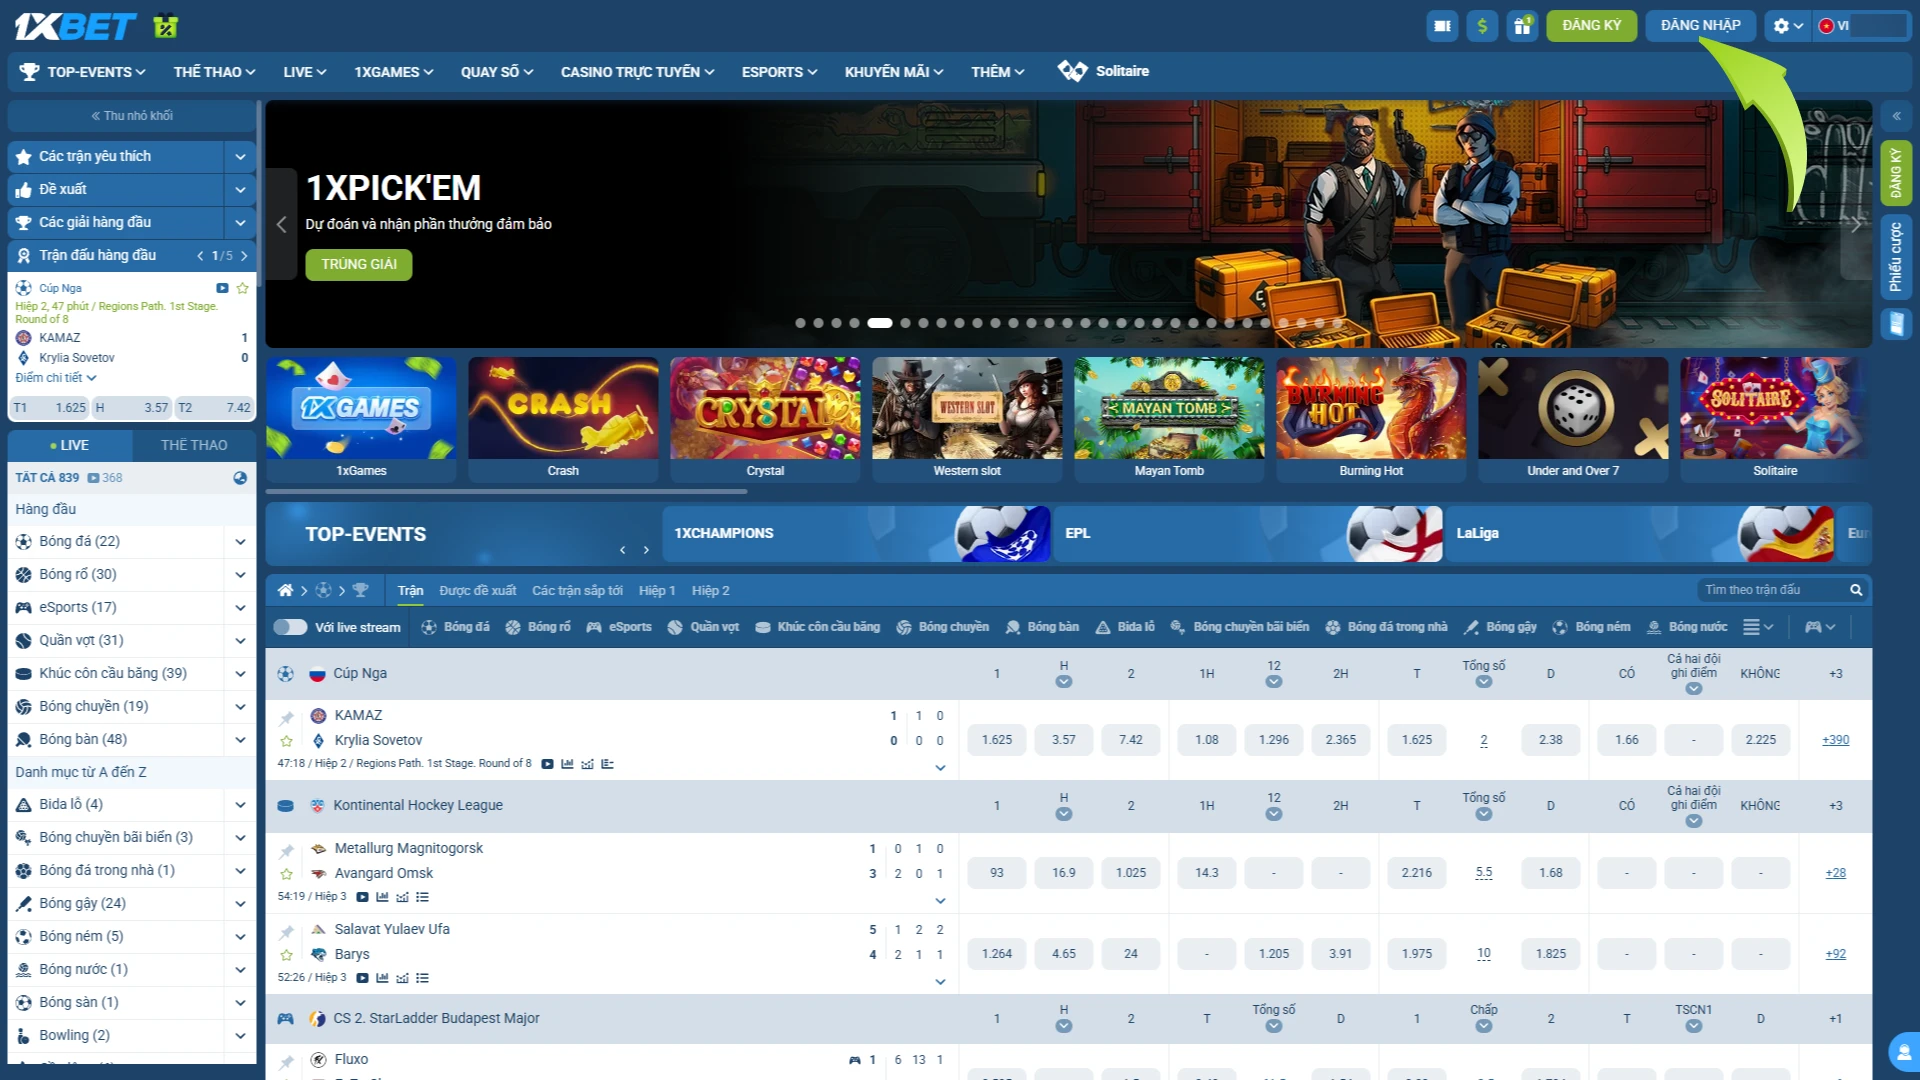Collapse right panel with double-arrow icon
Screen dimensions: 1920x1080
coord(1896,116)
